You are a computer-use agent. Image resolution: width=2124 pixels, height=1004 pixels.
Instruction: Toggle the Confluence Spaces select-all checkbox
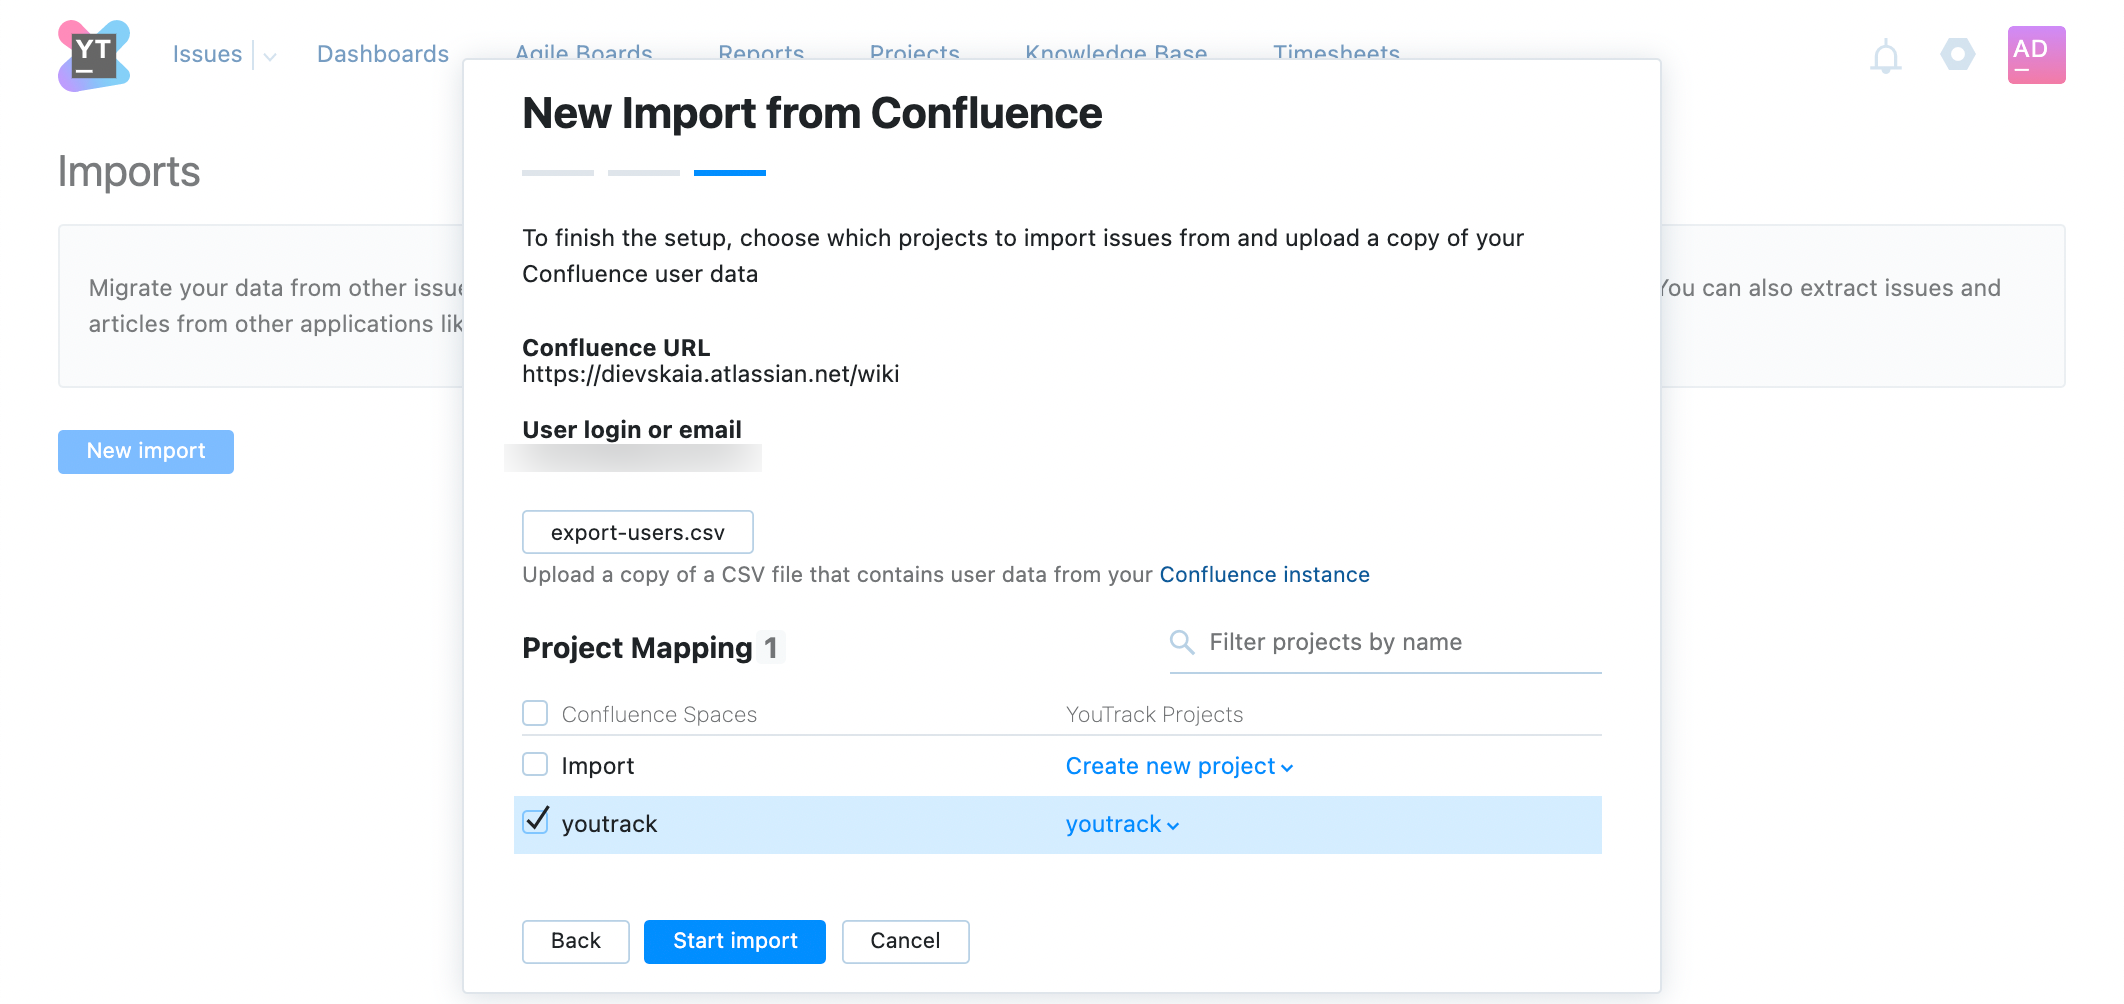point(535,713)
